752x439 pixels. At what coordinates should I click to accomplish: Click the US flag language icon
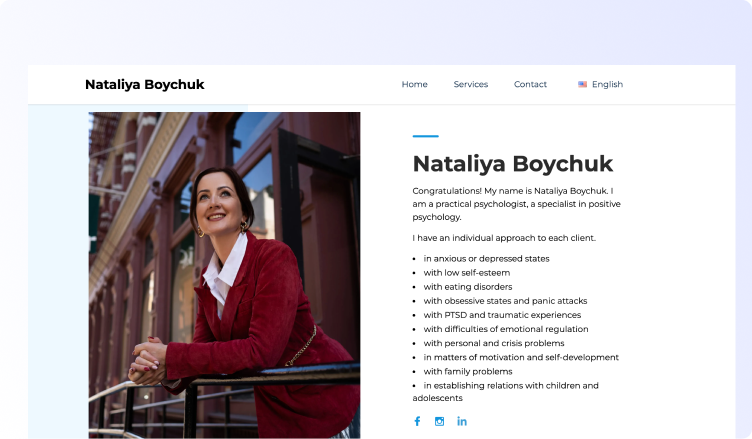582,85
